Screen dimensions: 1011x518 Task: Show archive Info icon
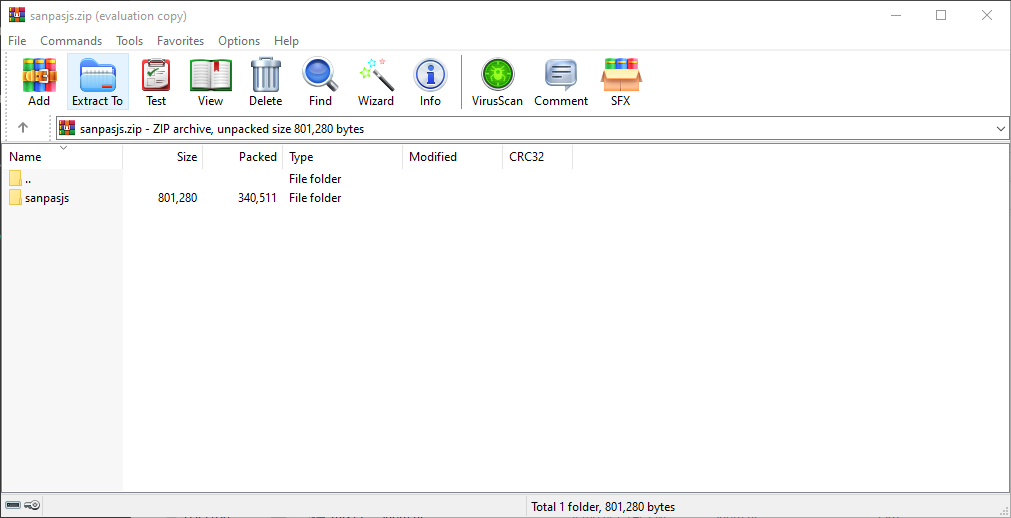[430, 81]
